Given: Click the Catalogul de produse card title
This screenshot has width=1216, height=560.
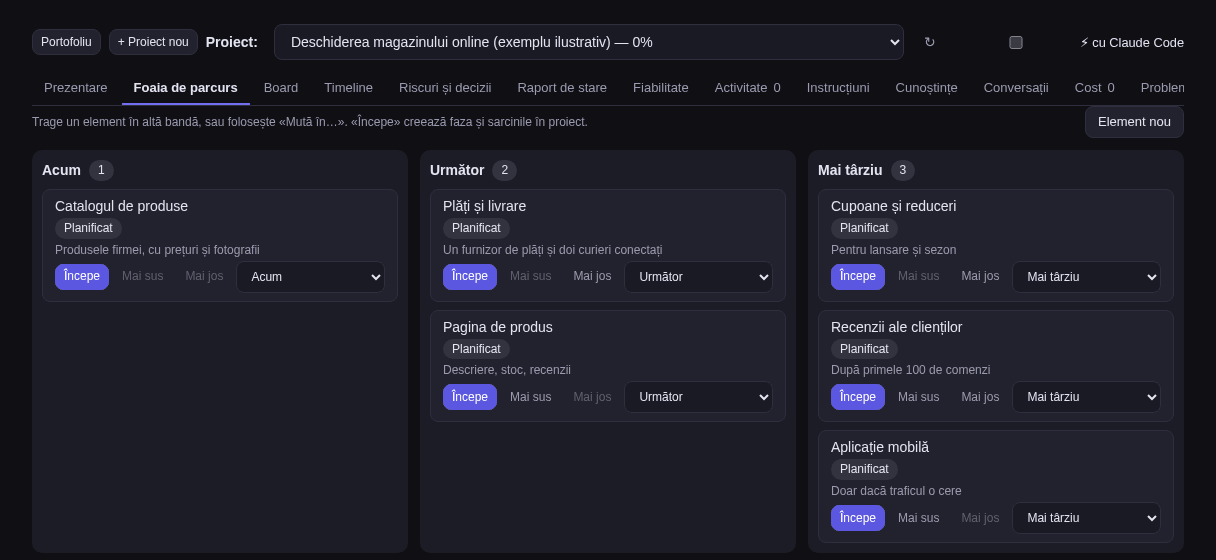Looking at the screenshot, I should pos(121,206).
